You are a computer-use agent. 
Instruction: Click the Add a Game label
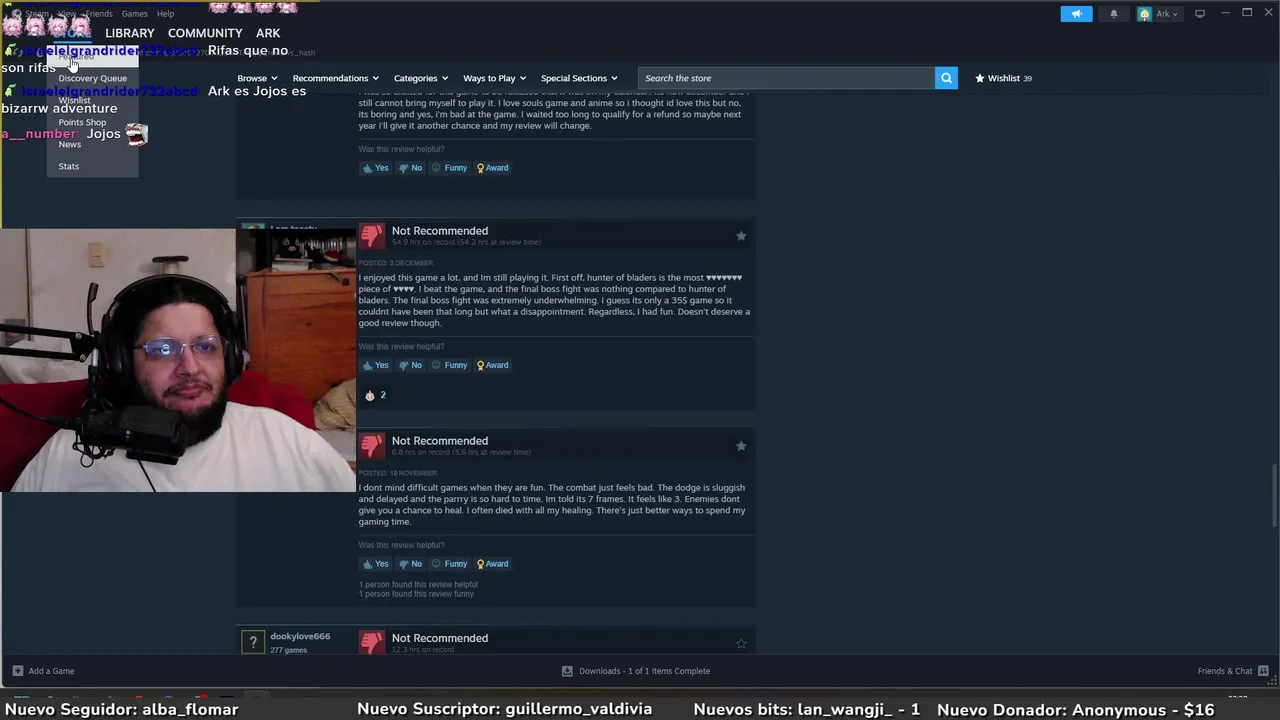tap(51, 671)
